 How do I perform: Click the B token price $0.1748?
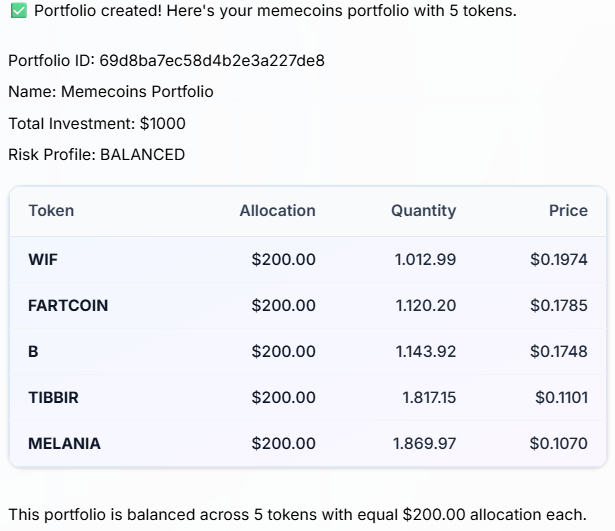pyautogui.click(x=559, y=351)
